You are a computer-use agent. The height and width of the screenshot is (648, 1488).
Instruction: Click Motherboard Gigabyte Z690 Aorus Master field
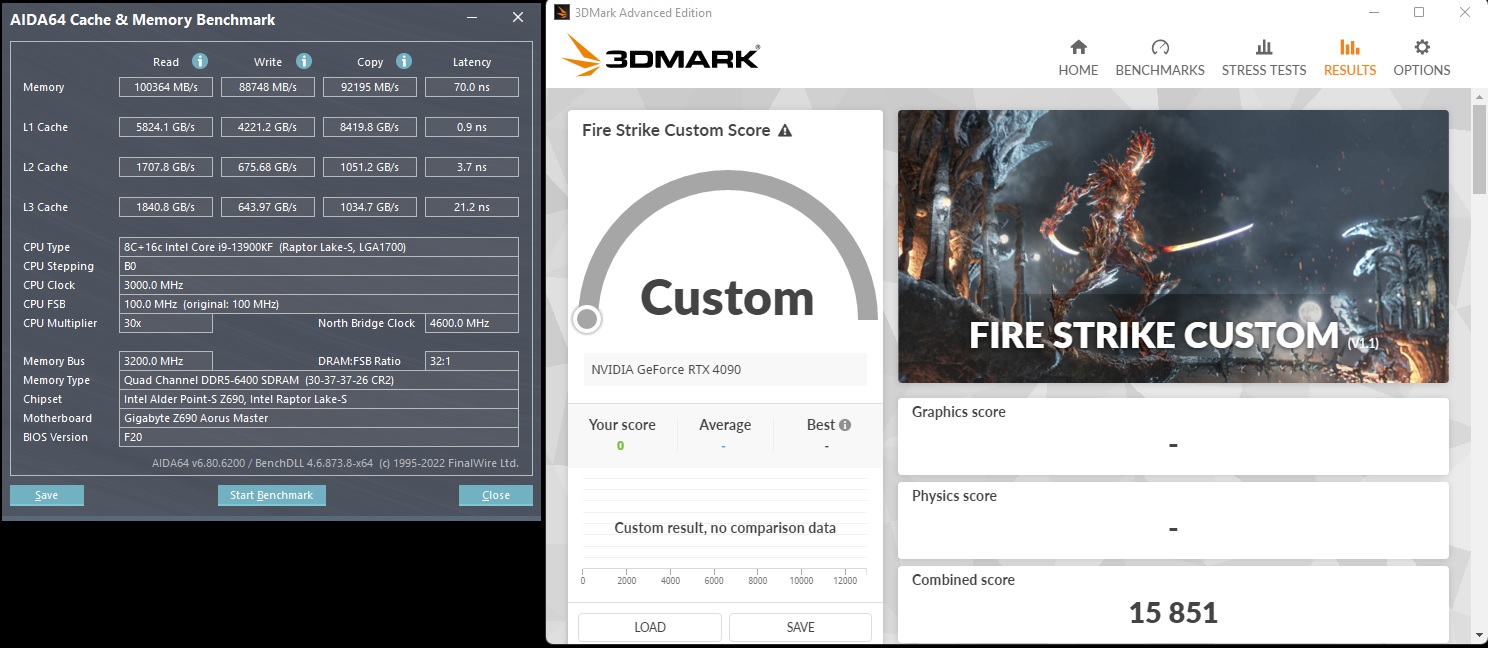(319, 418)
